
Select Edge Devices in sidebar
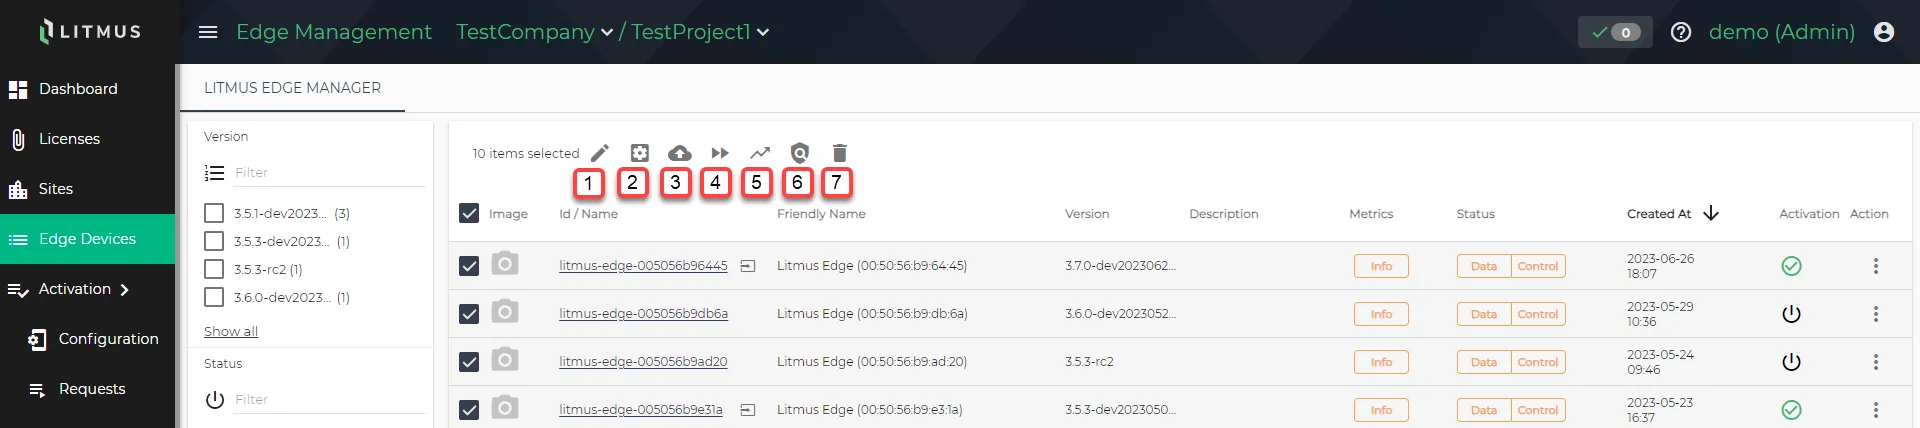87,239
